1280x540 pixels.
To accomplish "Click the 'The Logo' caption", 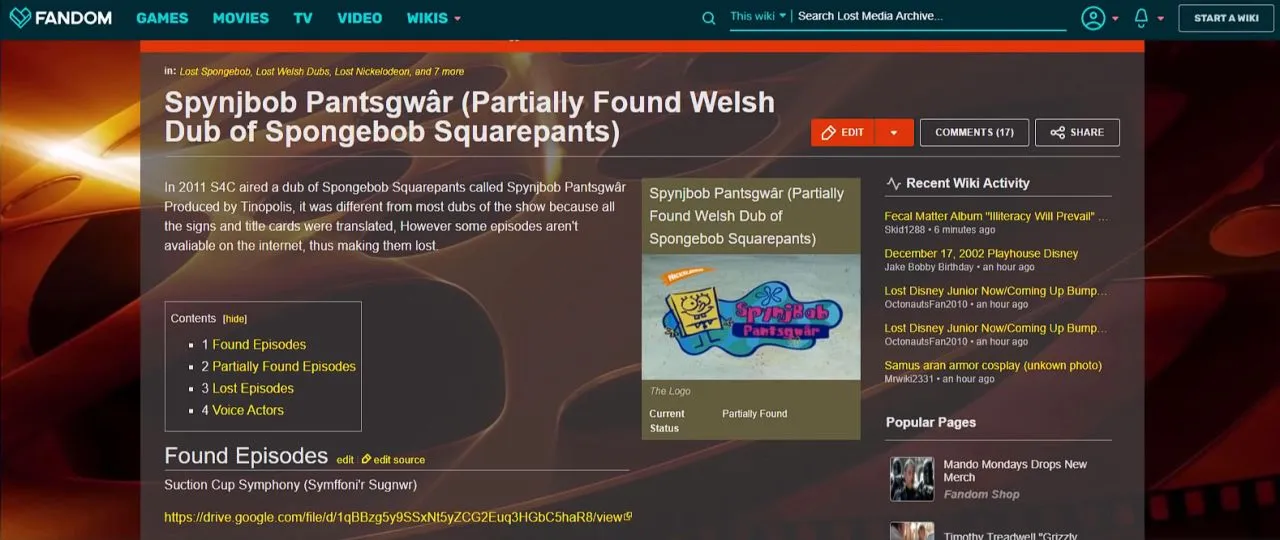I will click(670, 391).
